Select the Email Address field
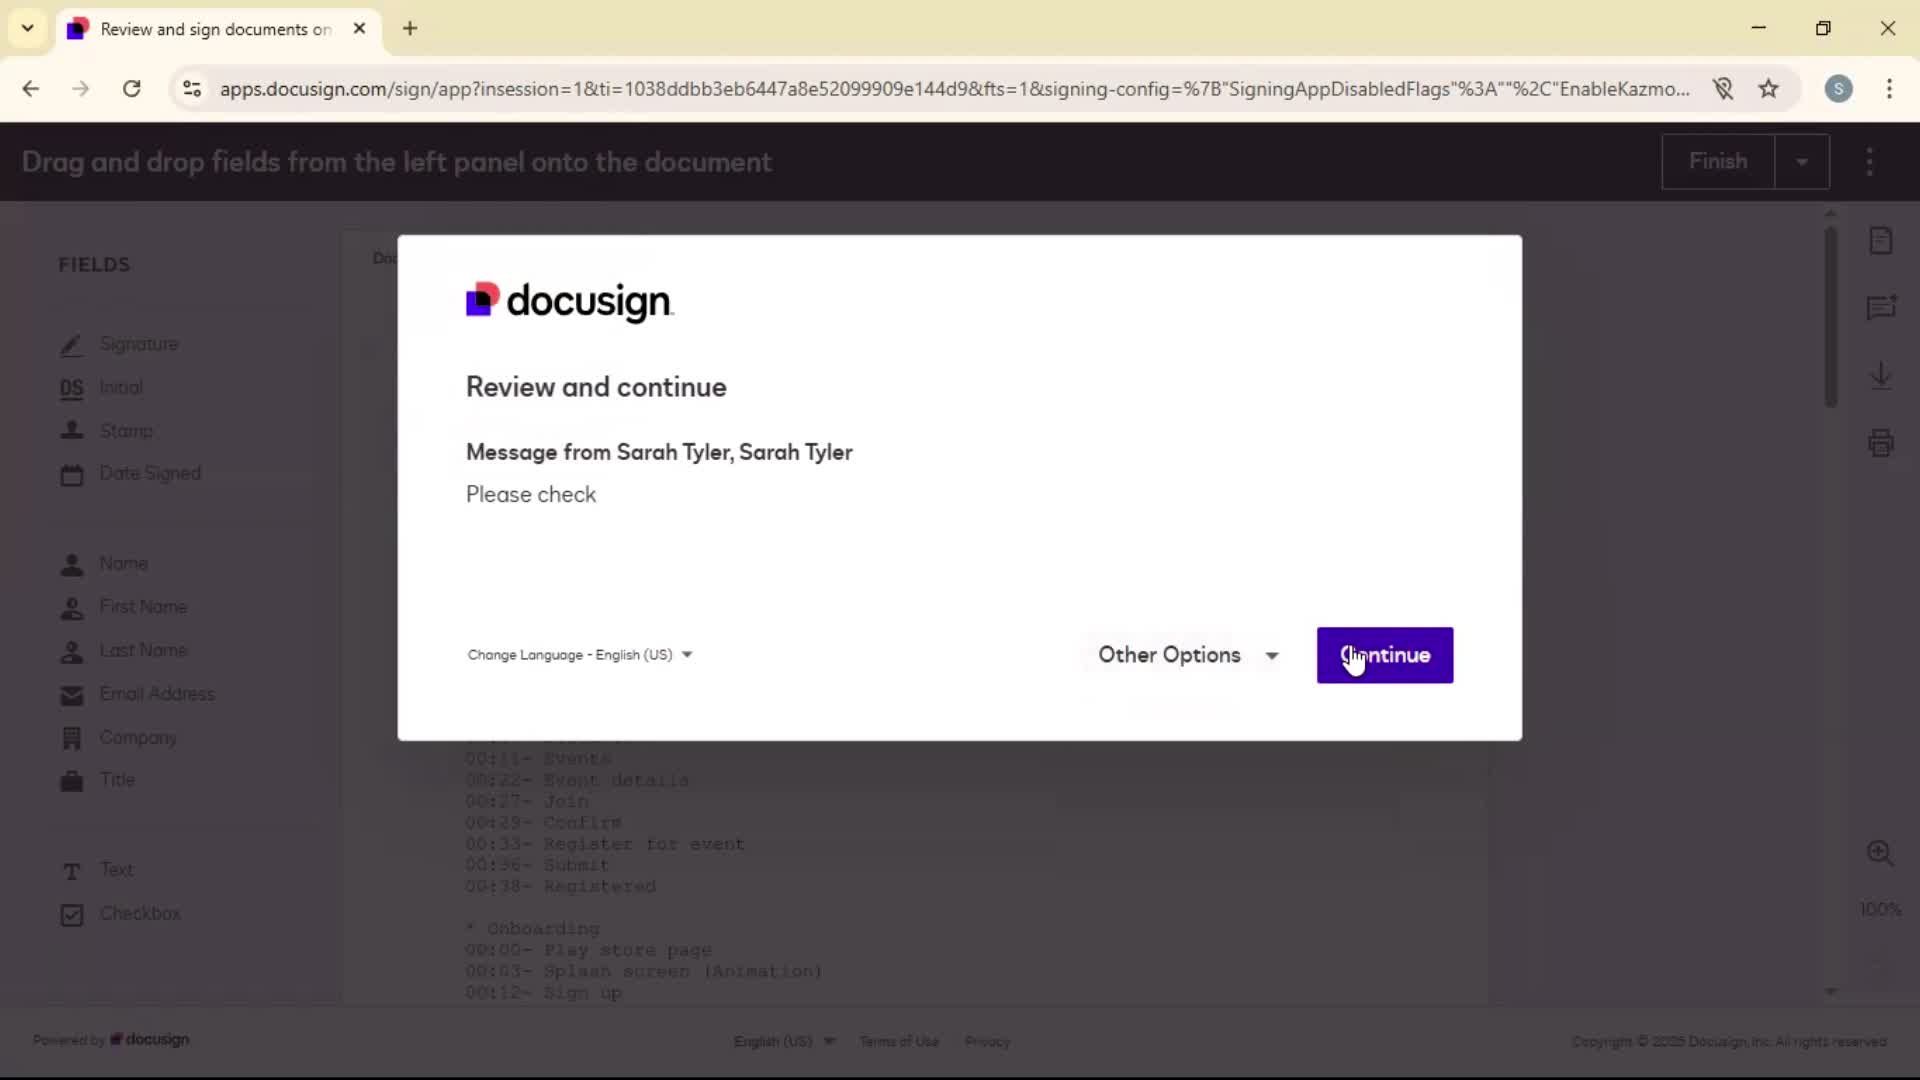 (x=137, y=694)
